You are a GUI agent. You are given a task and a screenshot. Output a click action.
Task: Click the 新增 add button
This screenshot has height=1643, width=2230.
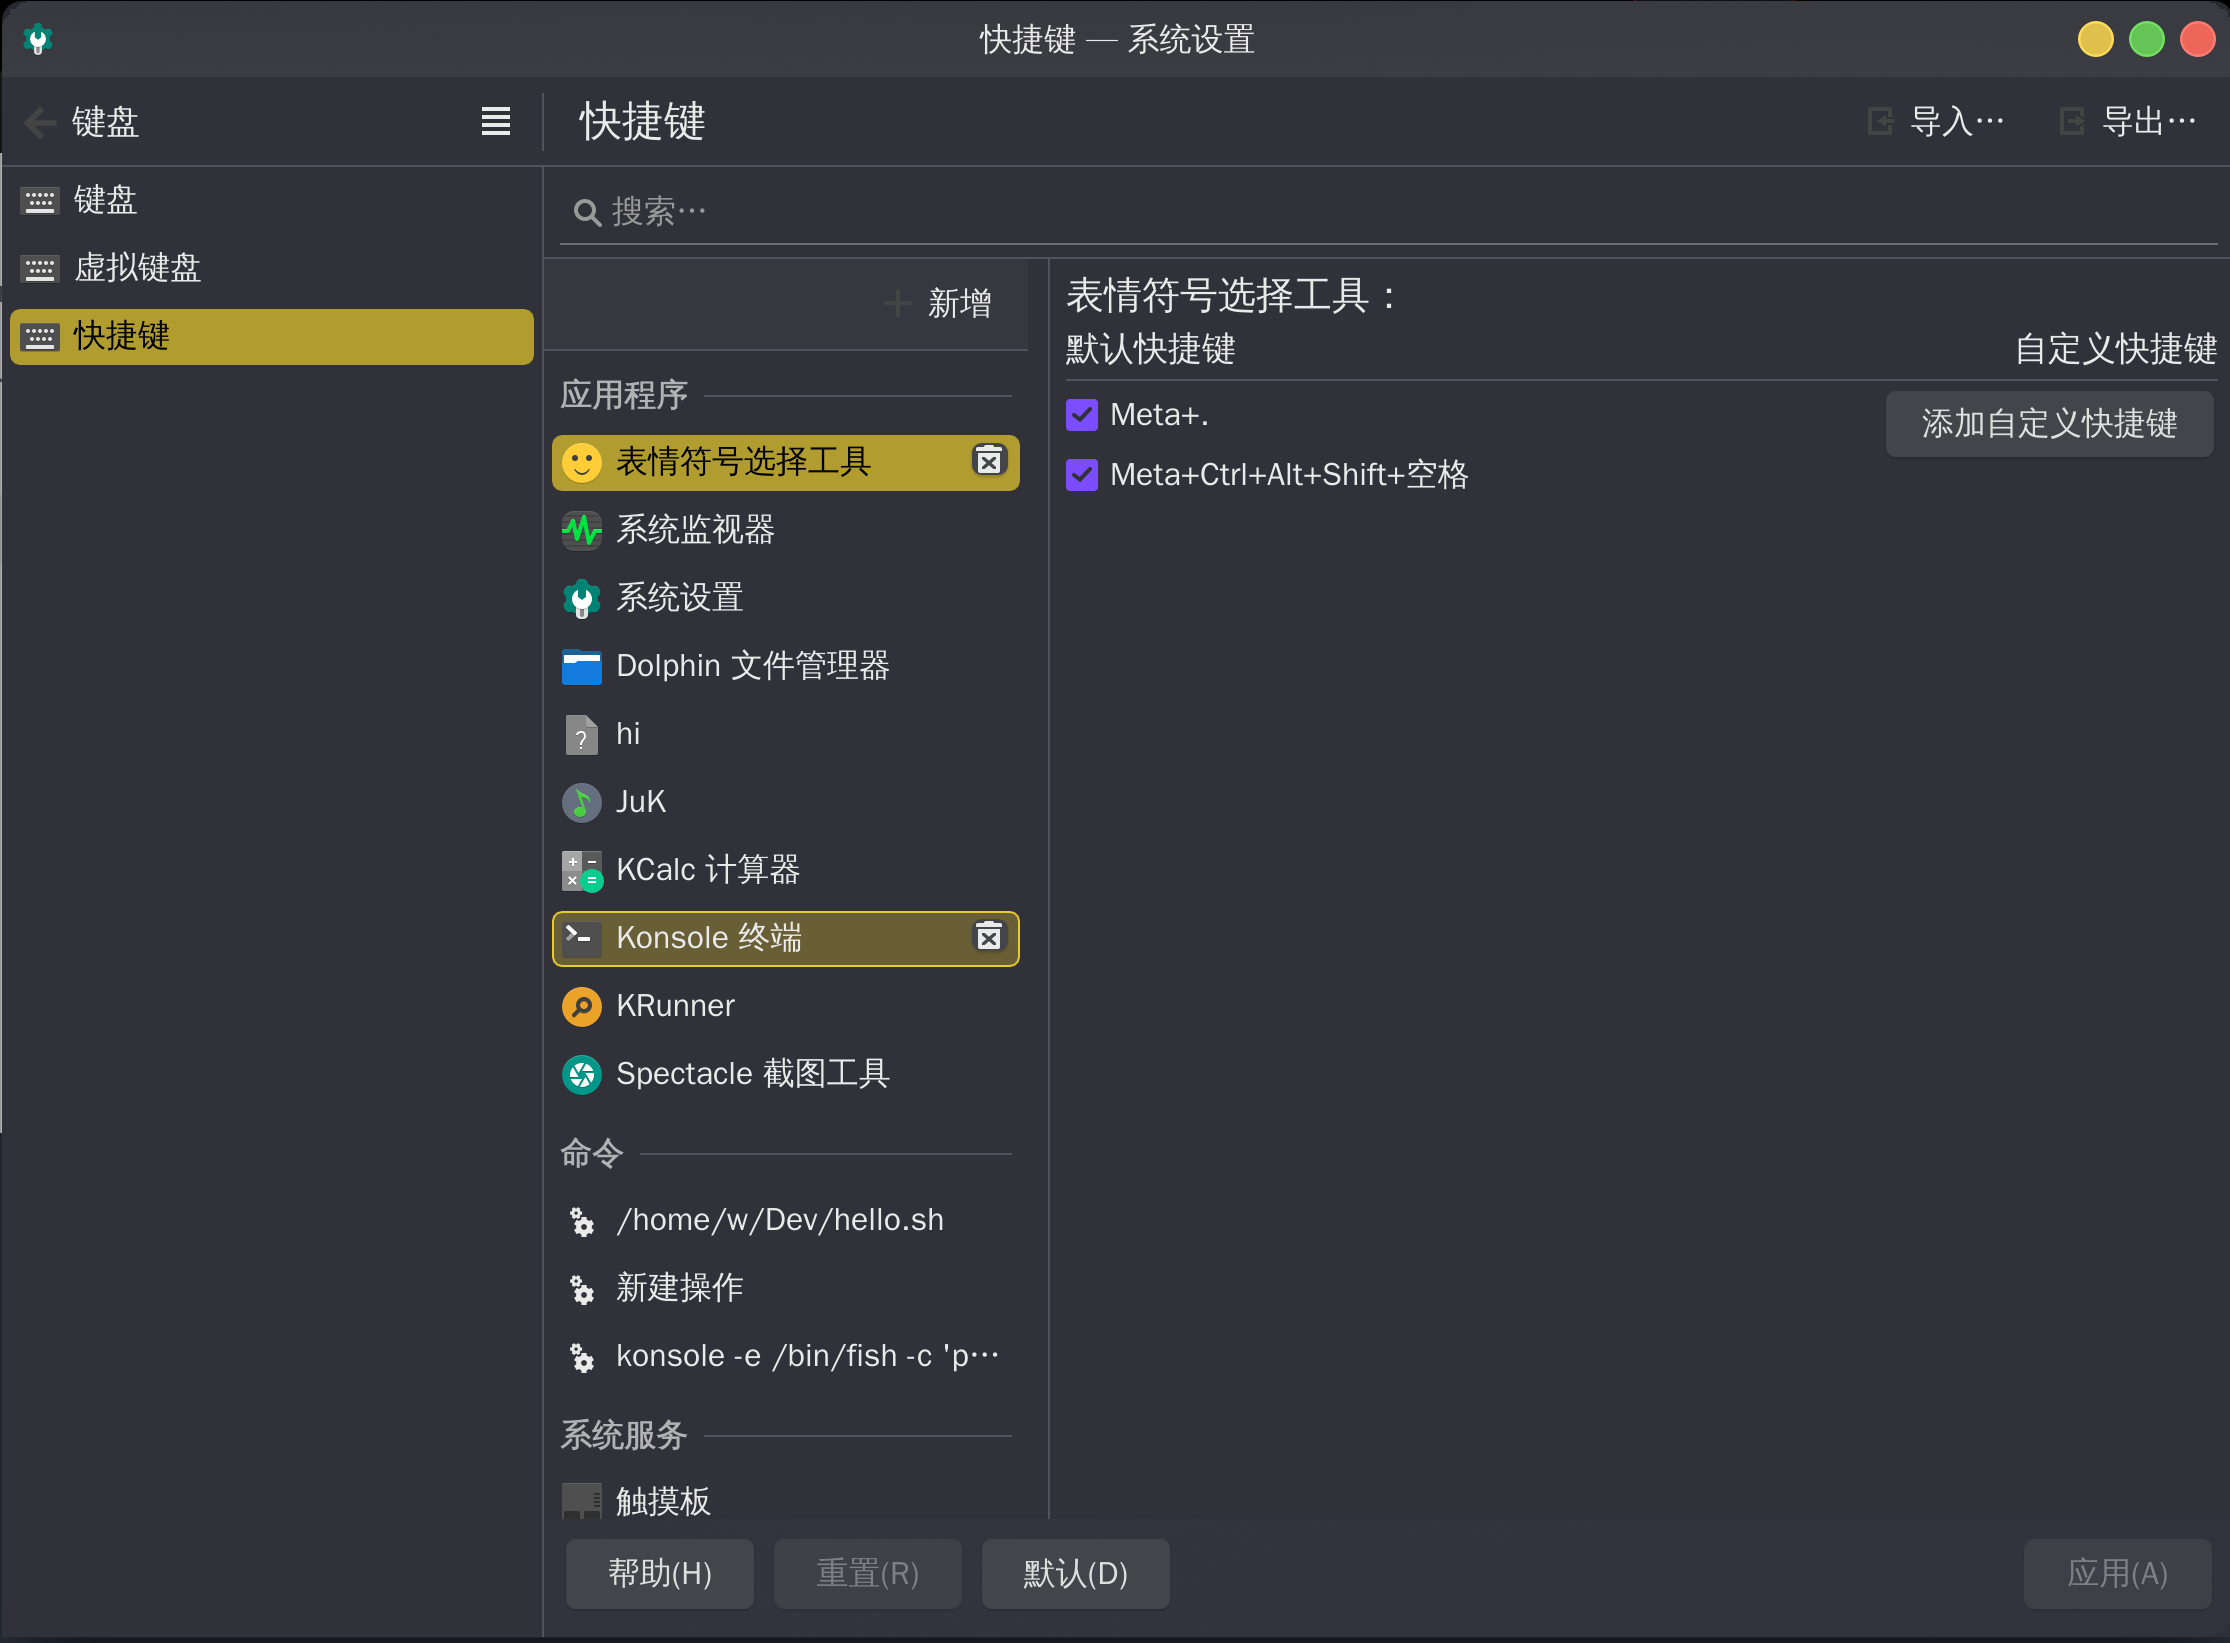tap(938, 302)
